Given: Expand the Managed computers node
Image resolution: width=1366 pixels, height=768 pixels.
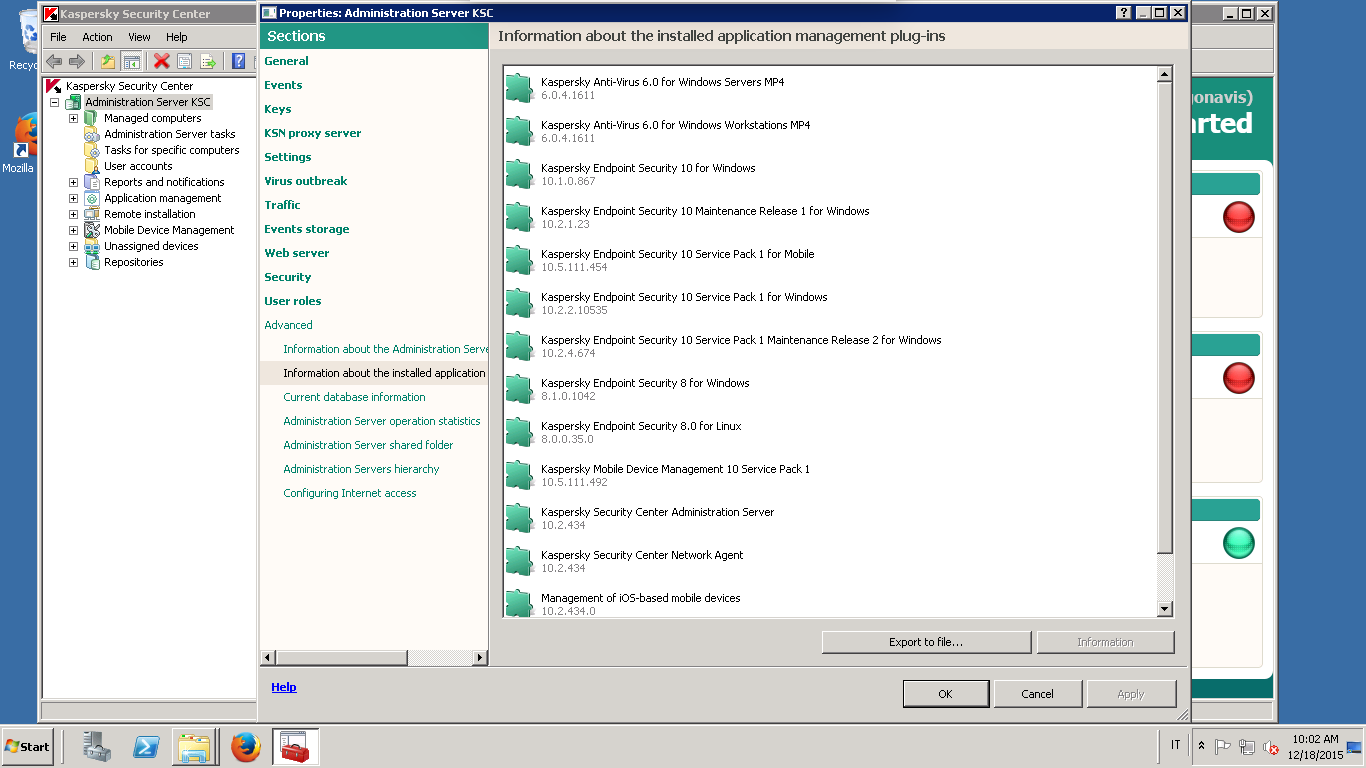Looking at the screenshot, I should (x=73, y=118).
